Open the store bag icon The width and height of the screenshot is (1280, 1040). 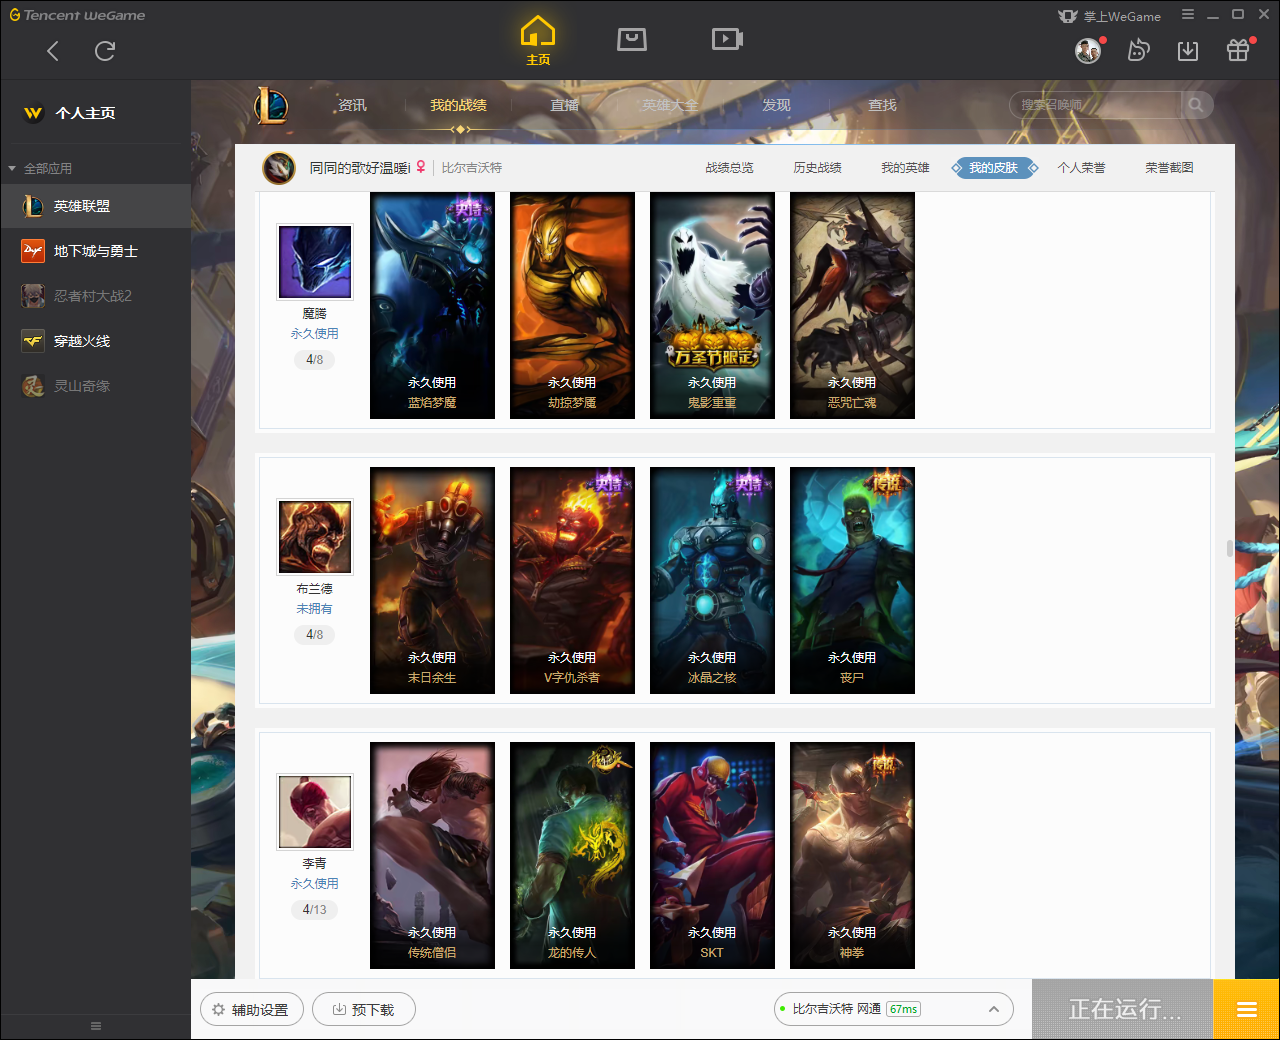click(632, 39)
